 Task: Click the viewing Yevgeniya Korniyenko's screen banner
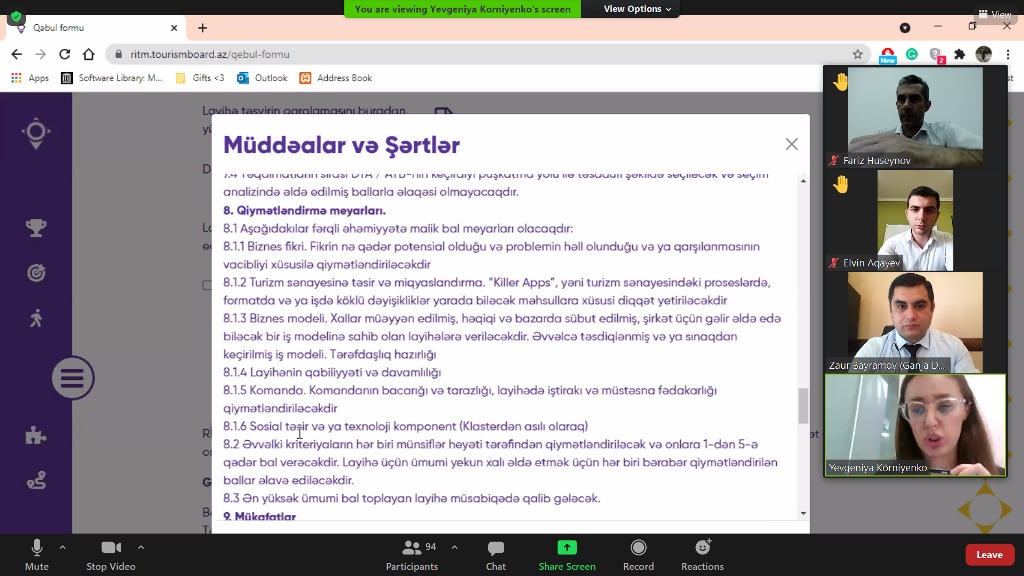[x=462, y=9]
